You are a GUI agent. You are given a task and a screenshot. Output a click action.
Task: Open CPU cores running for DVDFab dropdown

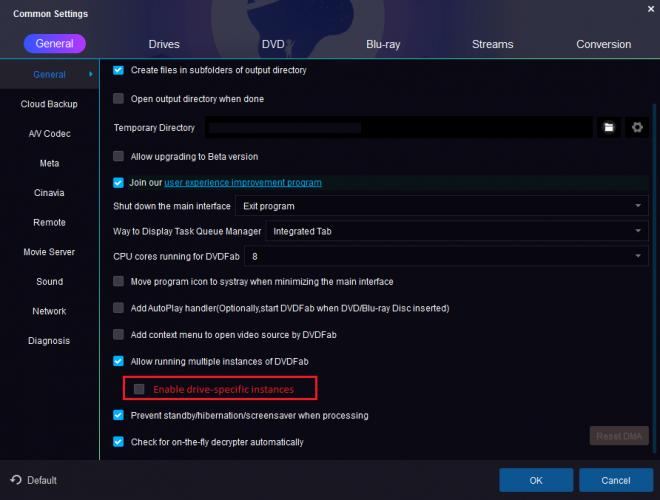point(446,256)
